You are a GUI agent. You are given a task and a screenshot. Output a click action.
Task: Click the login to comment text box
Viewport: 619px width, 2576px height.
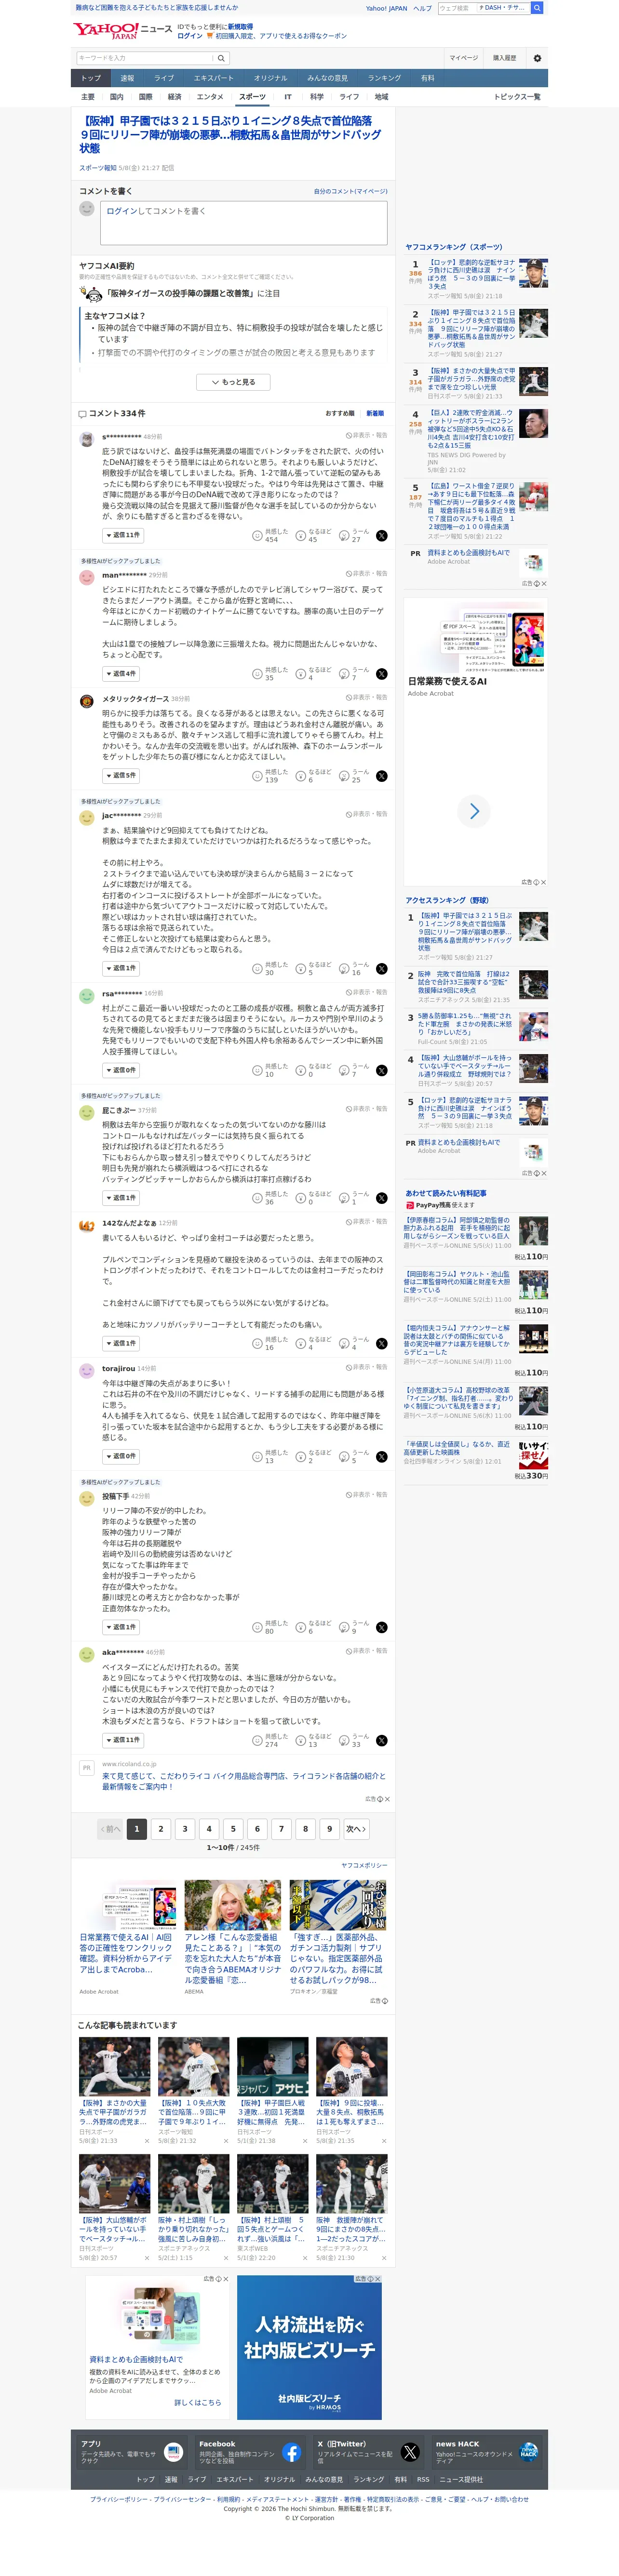click(243, 223)
